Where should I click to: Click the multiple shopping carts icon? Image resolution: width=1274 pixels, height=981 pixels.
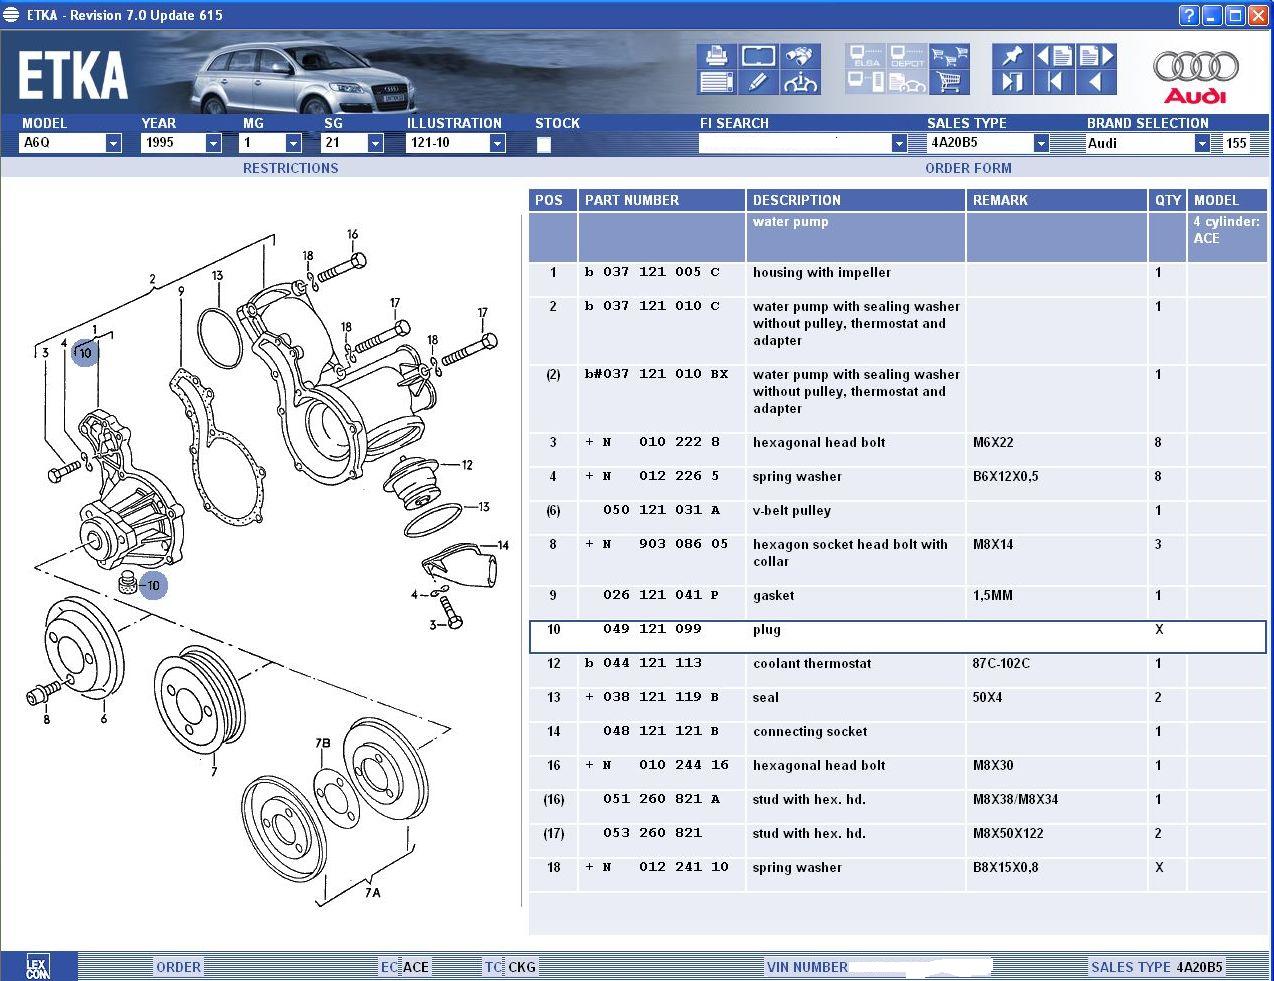pyautogui.click(x=949, y=56)
